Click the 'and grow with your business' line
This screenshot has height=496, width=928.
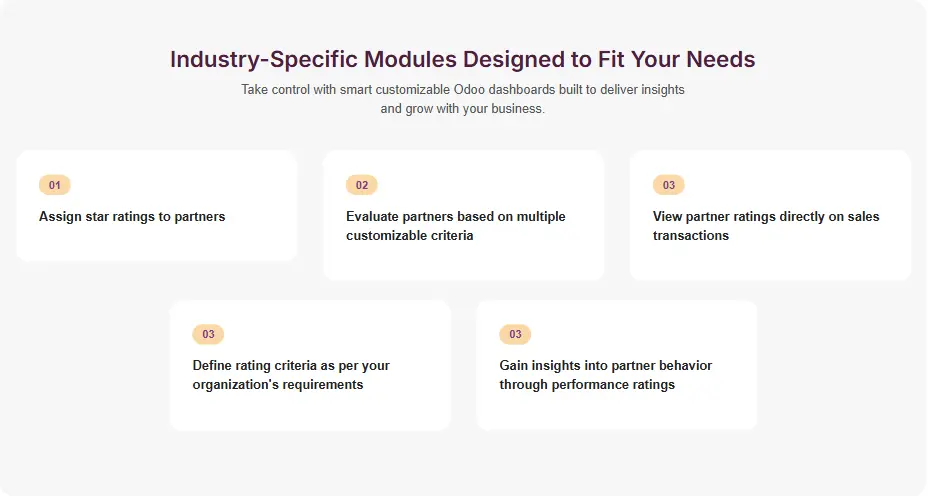[462, 108]
